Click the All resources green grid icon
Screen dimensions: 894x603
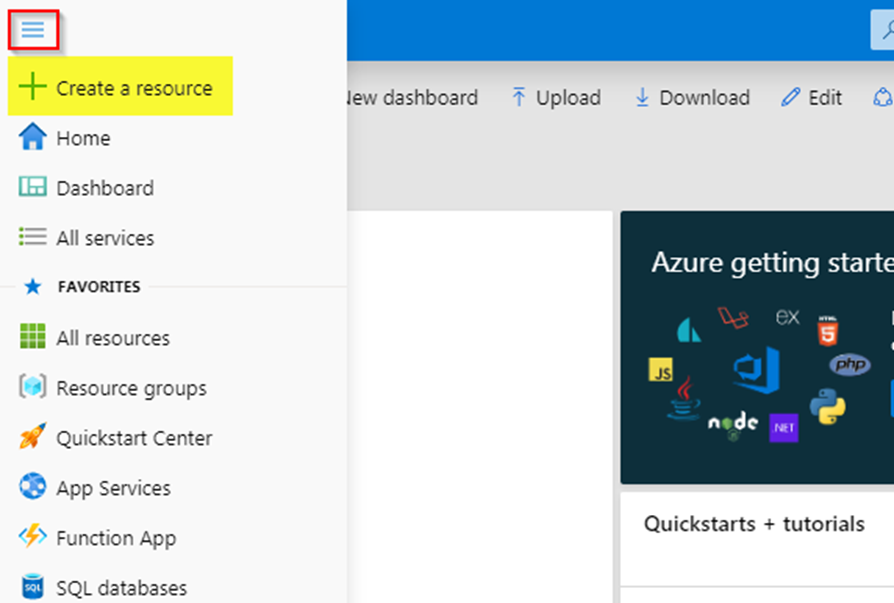click(32, 336)
